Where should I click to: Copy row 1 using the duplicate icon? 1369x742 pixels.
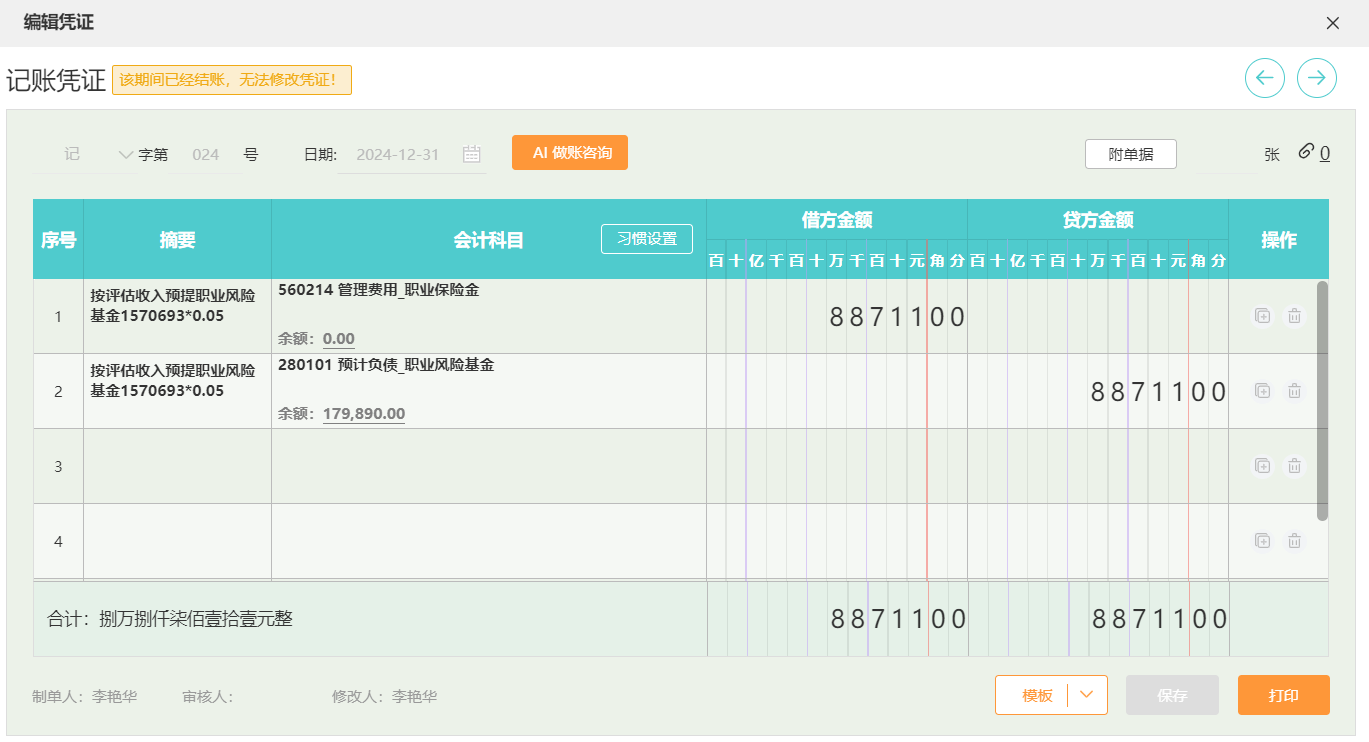tap(1262, 316)
